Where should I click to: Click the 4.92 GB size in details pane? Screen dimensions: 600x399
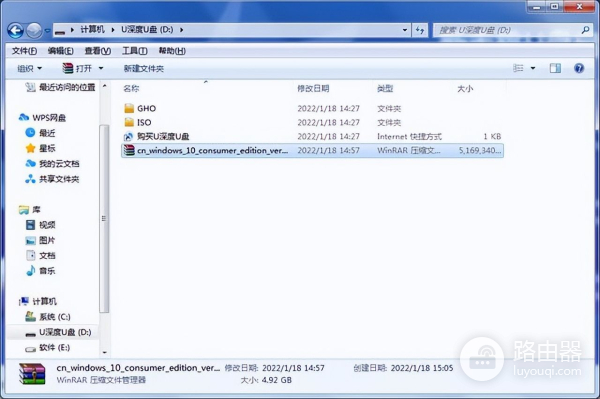(x=276, y=380)
